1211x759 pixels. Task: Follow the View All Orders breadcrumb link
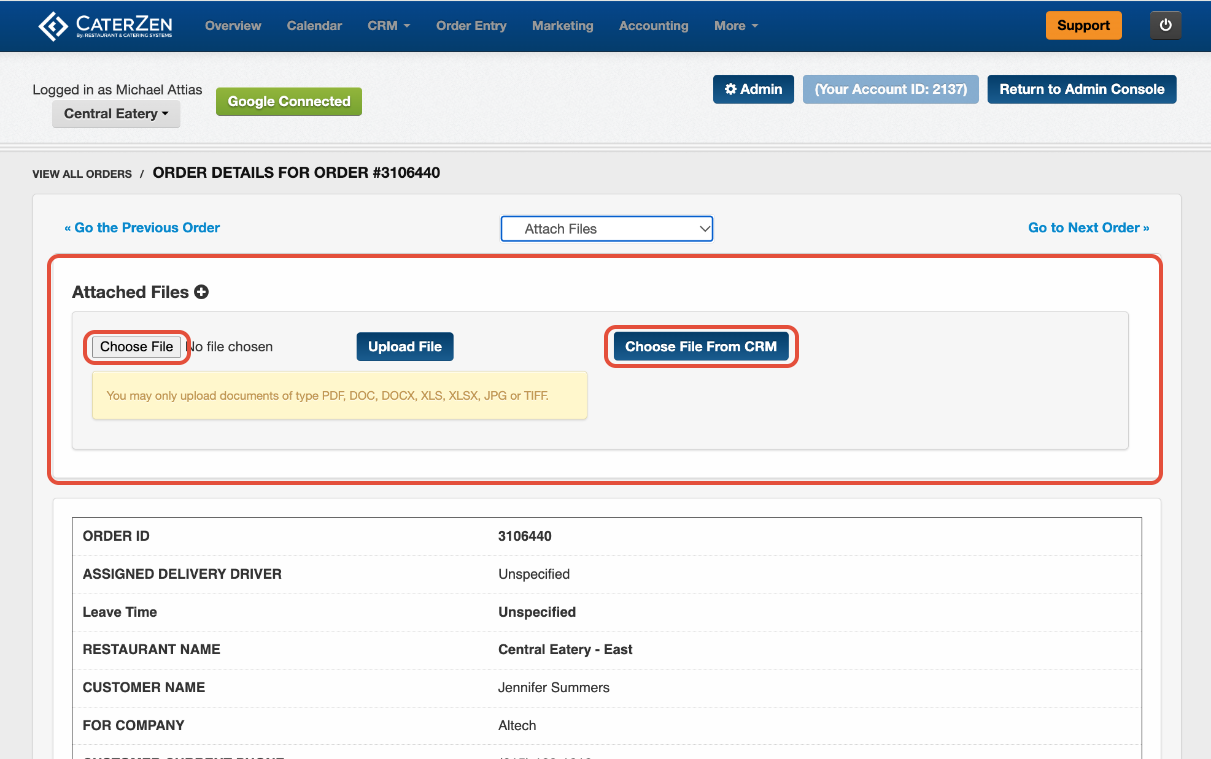(x=82, y=174)
